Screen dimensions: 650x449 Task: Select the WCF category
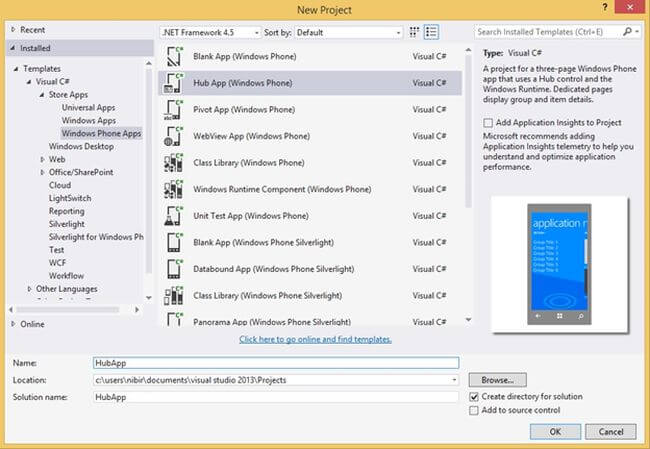(58, 263)
